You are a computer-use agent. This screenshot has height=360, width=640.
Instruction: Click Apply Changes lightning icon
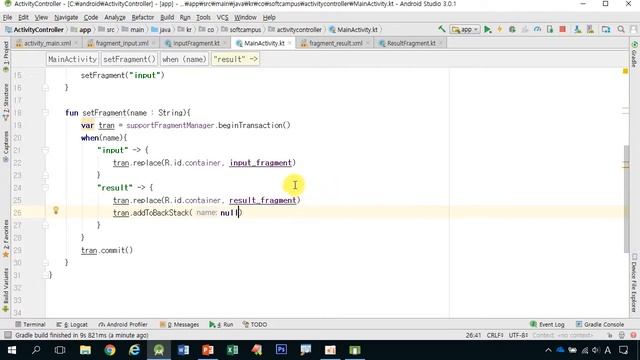[500, 29]
